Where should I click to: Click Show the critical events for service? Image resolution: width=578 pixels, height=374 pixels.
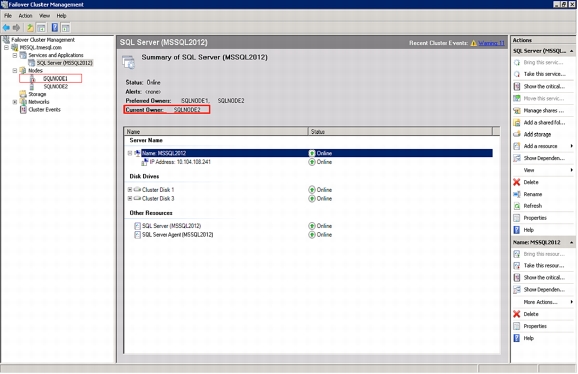tap(544, 86)
